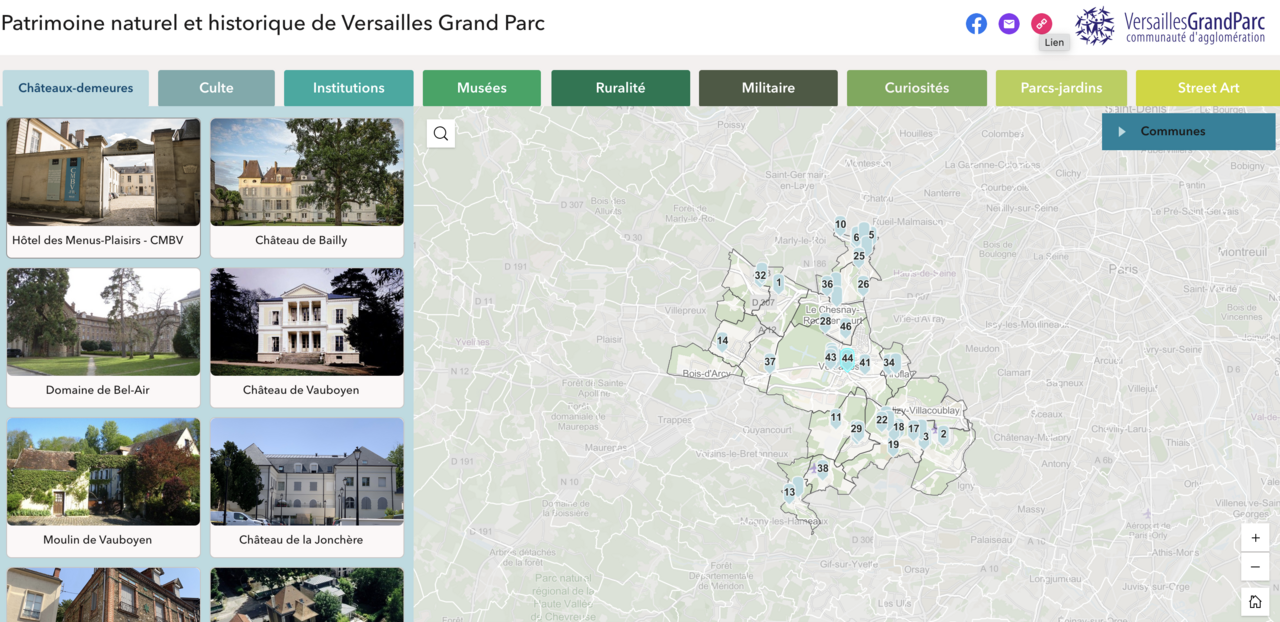
Task: Switch to the Châteaux-demeures tab
Action: [x=76, y=88]
